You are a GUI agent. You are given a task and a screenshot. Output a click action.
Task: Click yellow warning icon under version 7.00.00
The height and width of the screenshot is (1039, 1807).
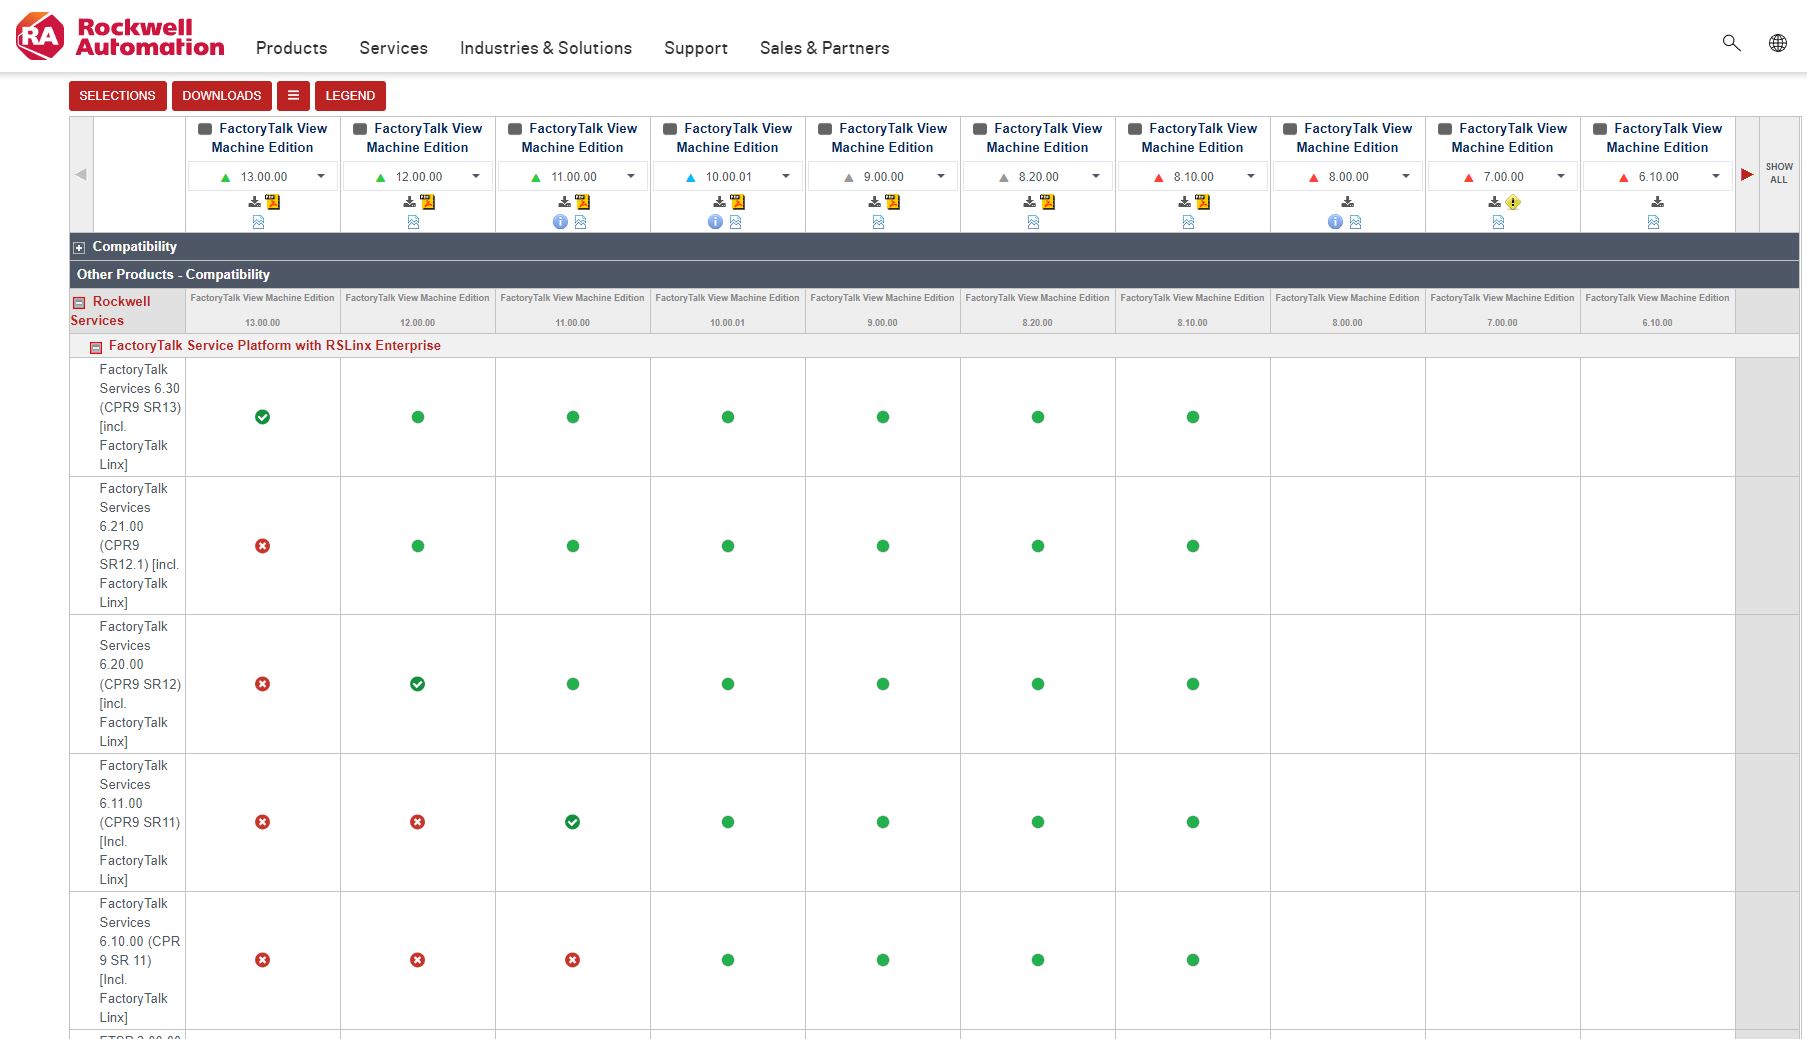pyautogui.click(x=1513, y=202)
